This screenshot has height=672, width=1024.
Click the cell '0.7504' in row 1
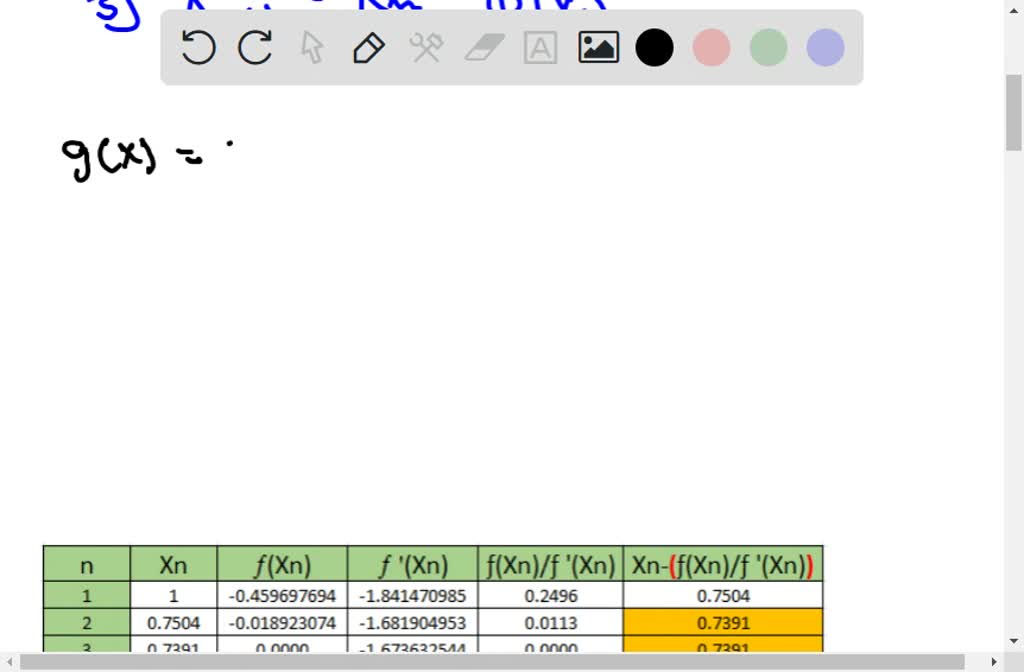(723, 596)
